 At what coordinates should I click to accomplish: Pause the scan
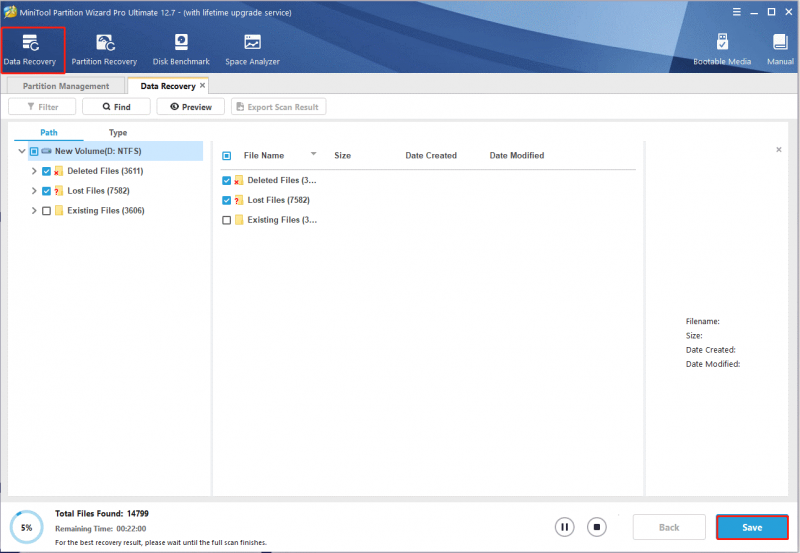click(x=564, y=527)
